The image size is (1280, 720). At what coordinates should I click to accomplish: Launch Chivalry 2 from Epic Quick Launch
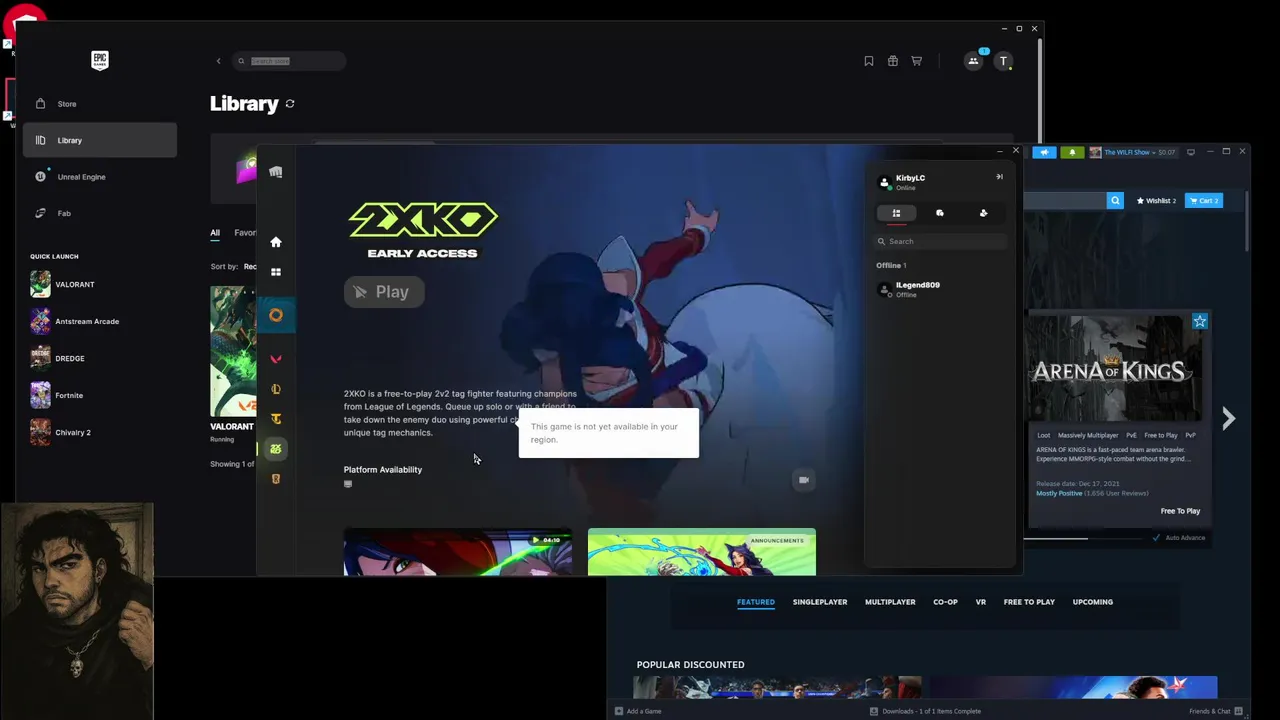60,432
